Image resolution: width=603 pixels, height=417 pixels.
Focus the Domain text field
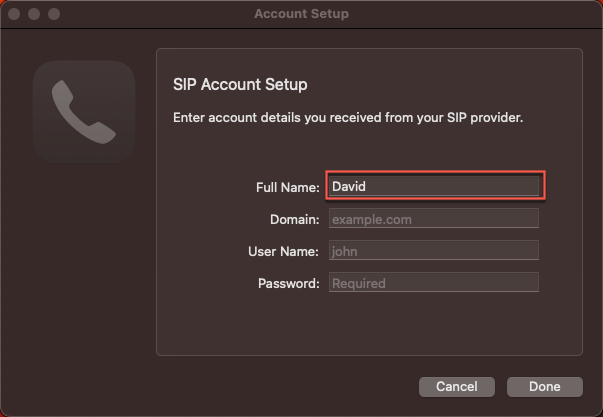click(x=433, y=218)
